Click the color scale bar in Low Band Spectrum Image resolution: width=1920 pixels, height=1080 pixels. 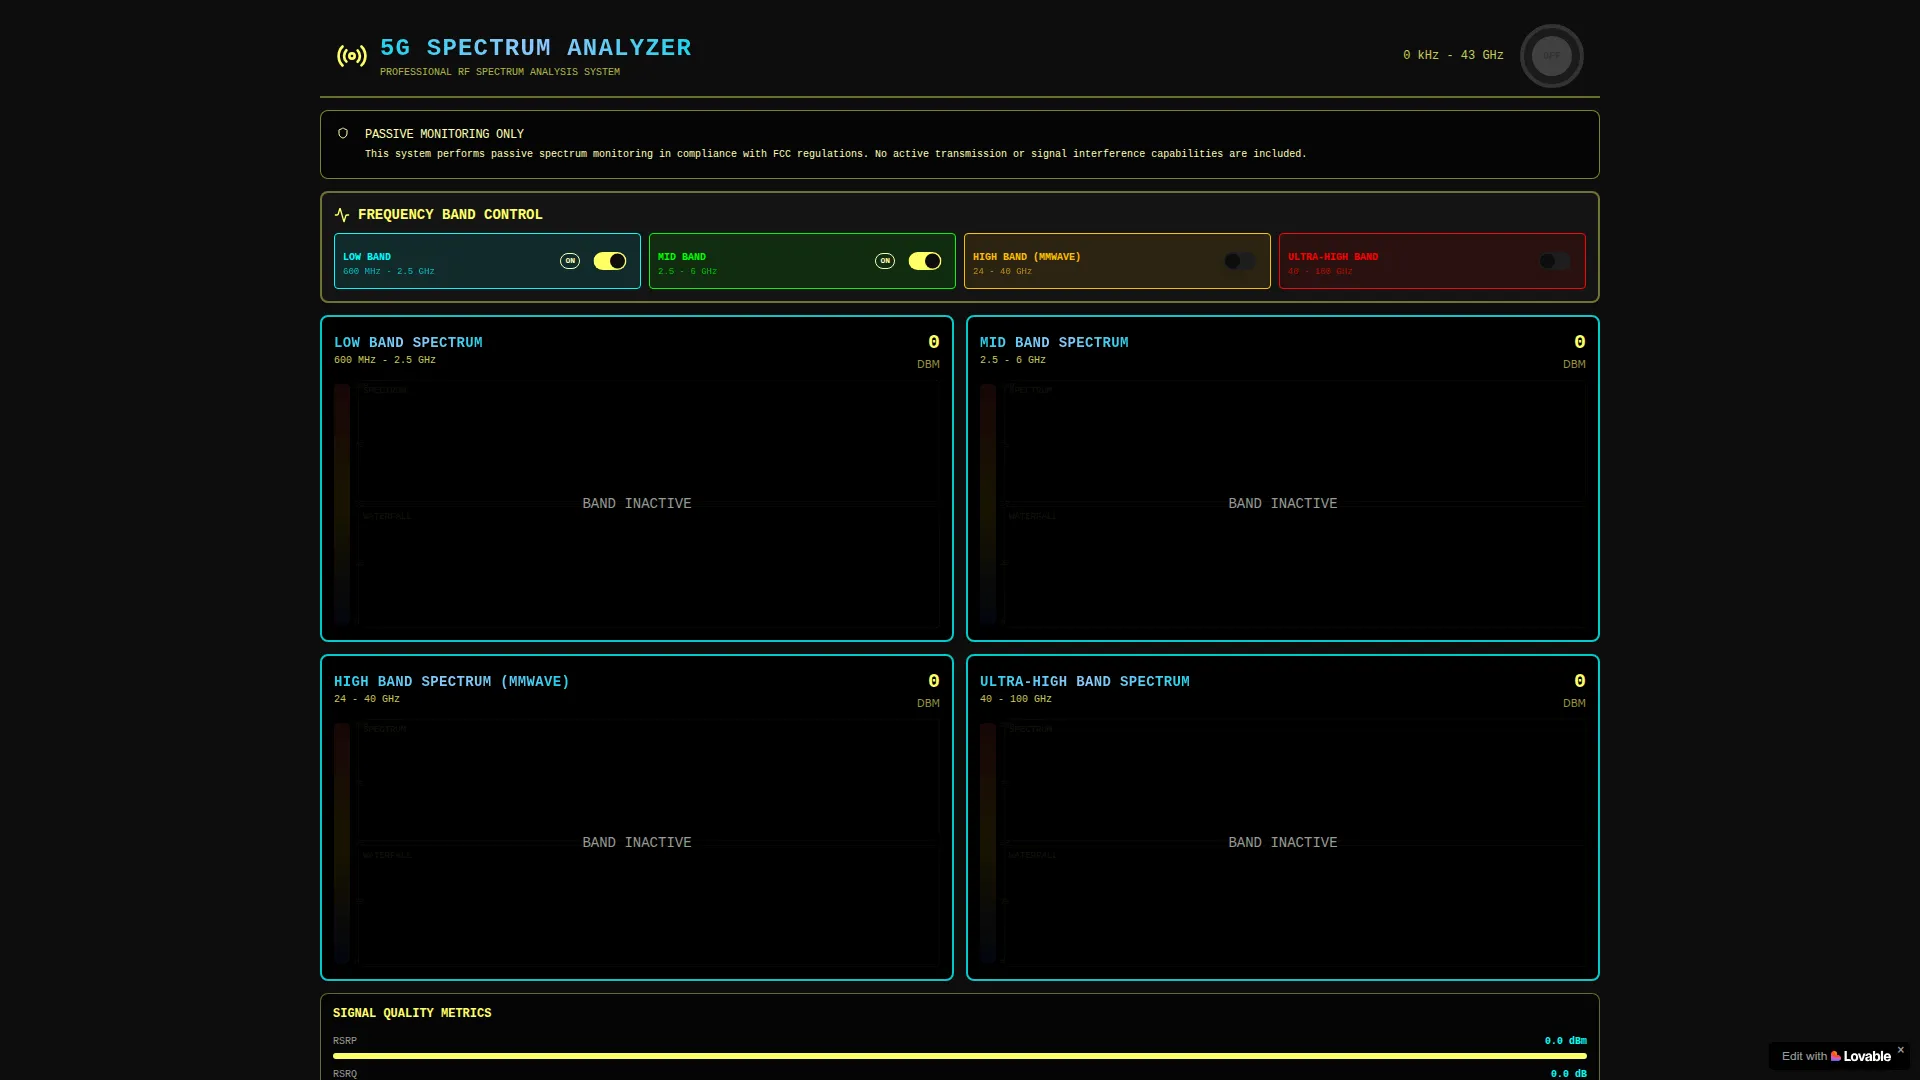coord(342,504)
